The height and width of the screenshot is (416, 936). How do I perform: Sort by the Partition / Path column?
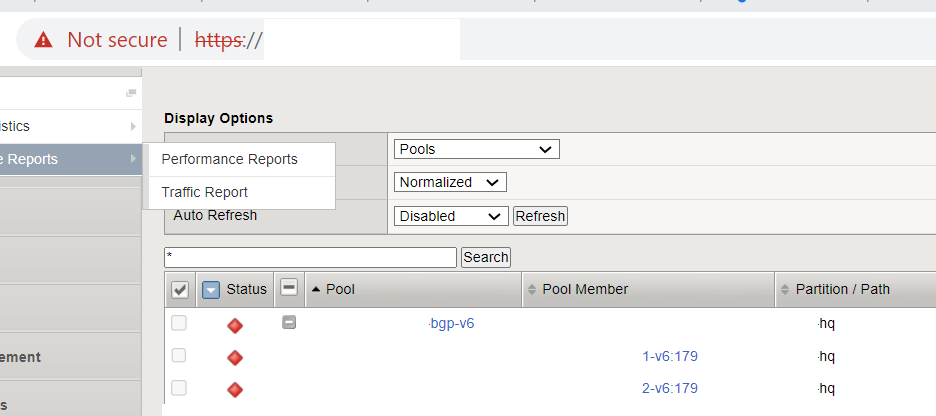pos(842,289)
